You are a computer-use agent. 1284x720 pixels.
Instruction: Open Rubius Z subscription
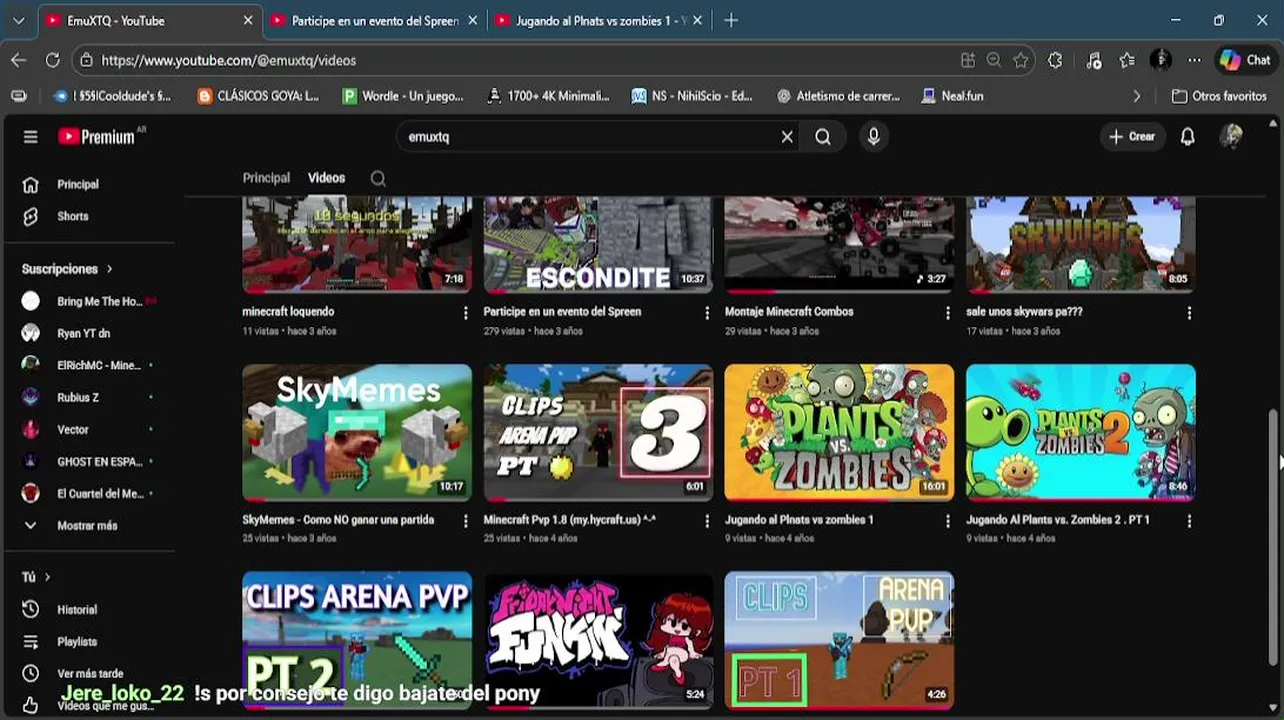[88, 397]
